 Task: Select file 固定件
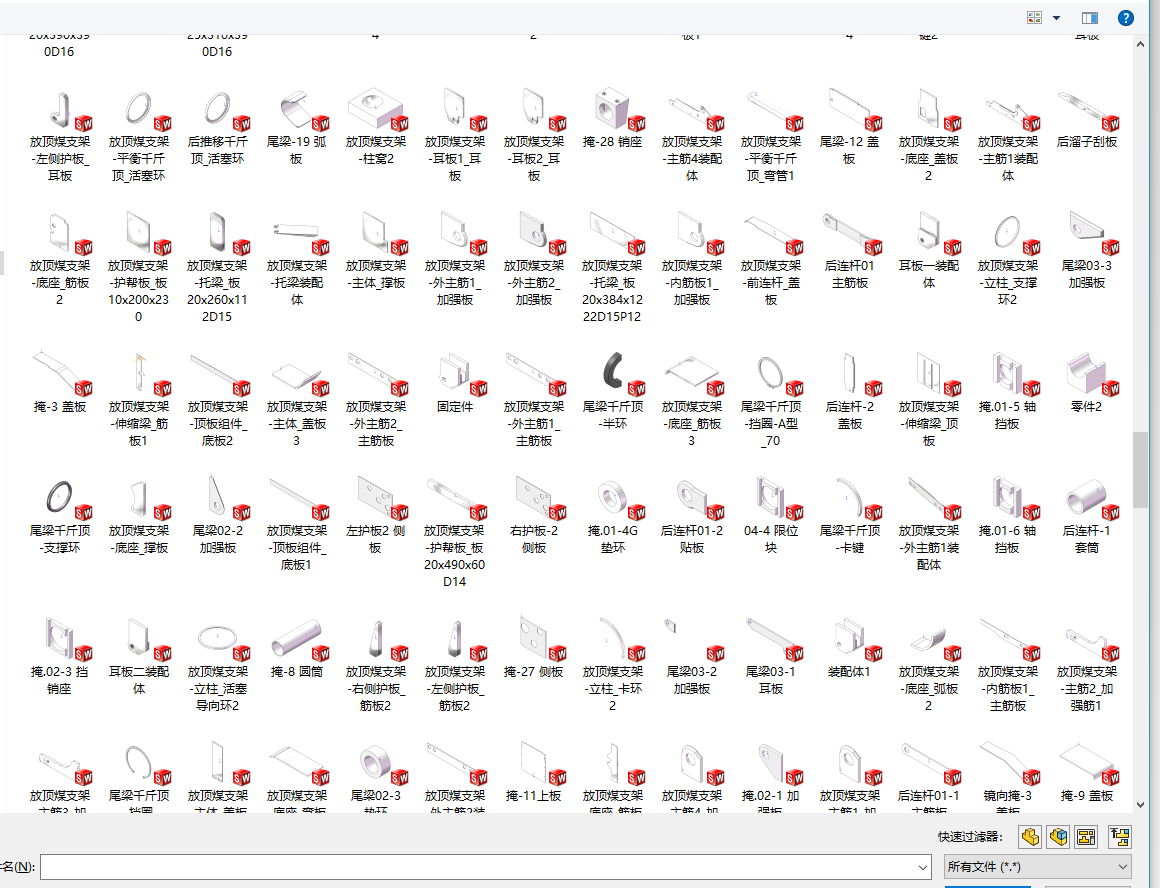pos(455,383)
